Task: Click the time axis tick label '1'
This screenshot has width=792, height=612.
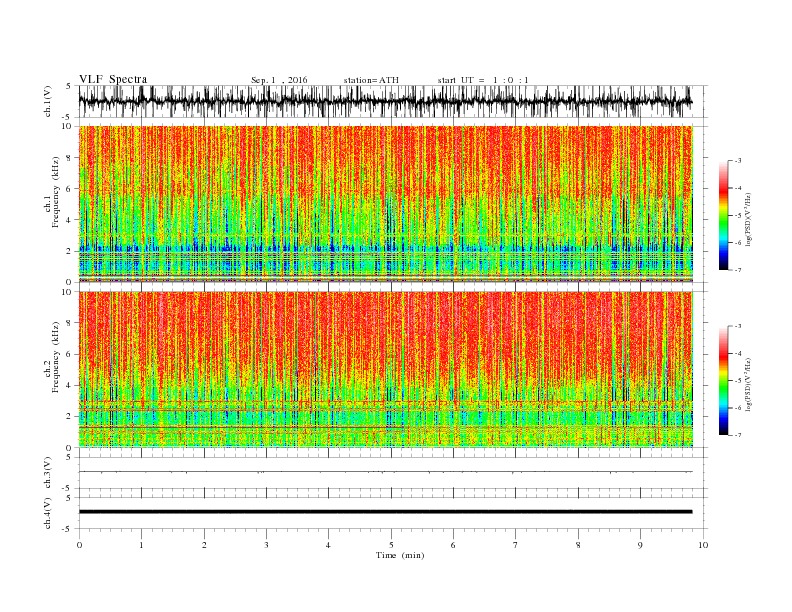Action: [141, 545]
